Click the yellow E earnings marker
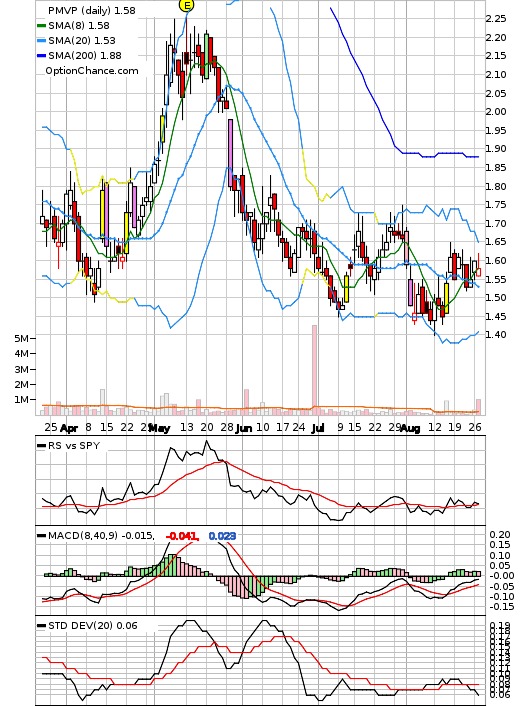526x706 pixels. pyautogui.click(x=186, y=5)
